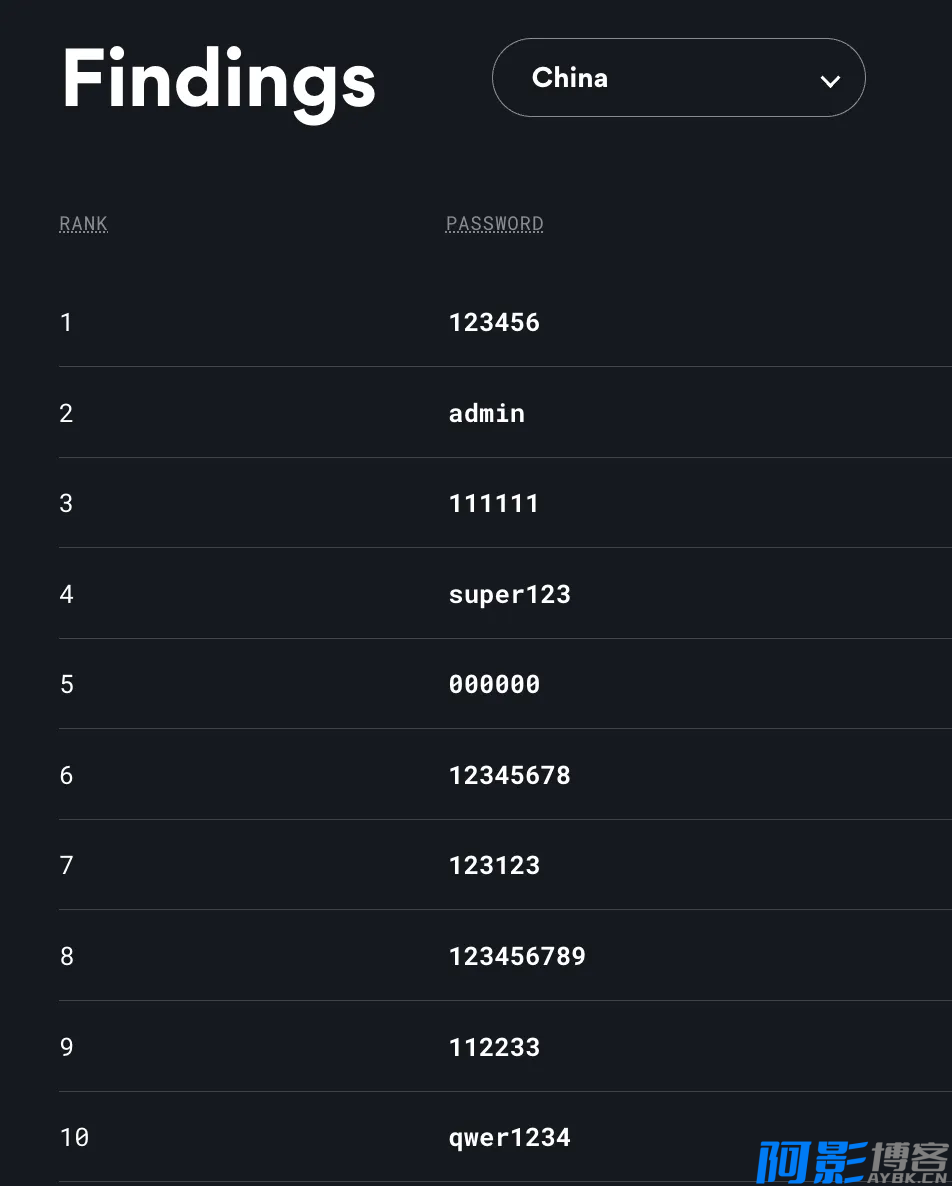Select the 123456789 password entry
The height and width of the screenshot is (1186, 952).
click(517, 956)
